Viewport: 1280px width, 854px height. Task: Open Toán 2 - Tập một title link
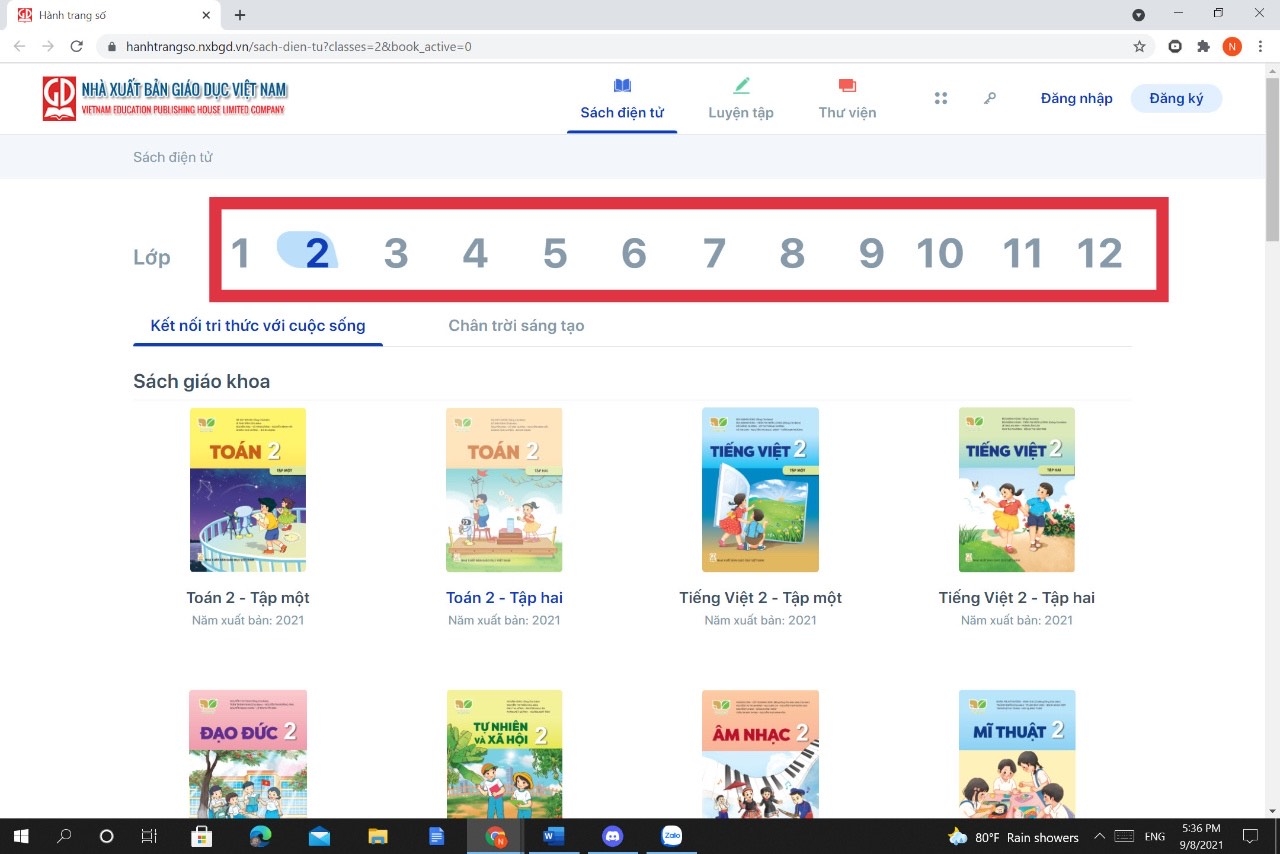248,598
